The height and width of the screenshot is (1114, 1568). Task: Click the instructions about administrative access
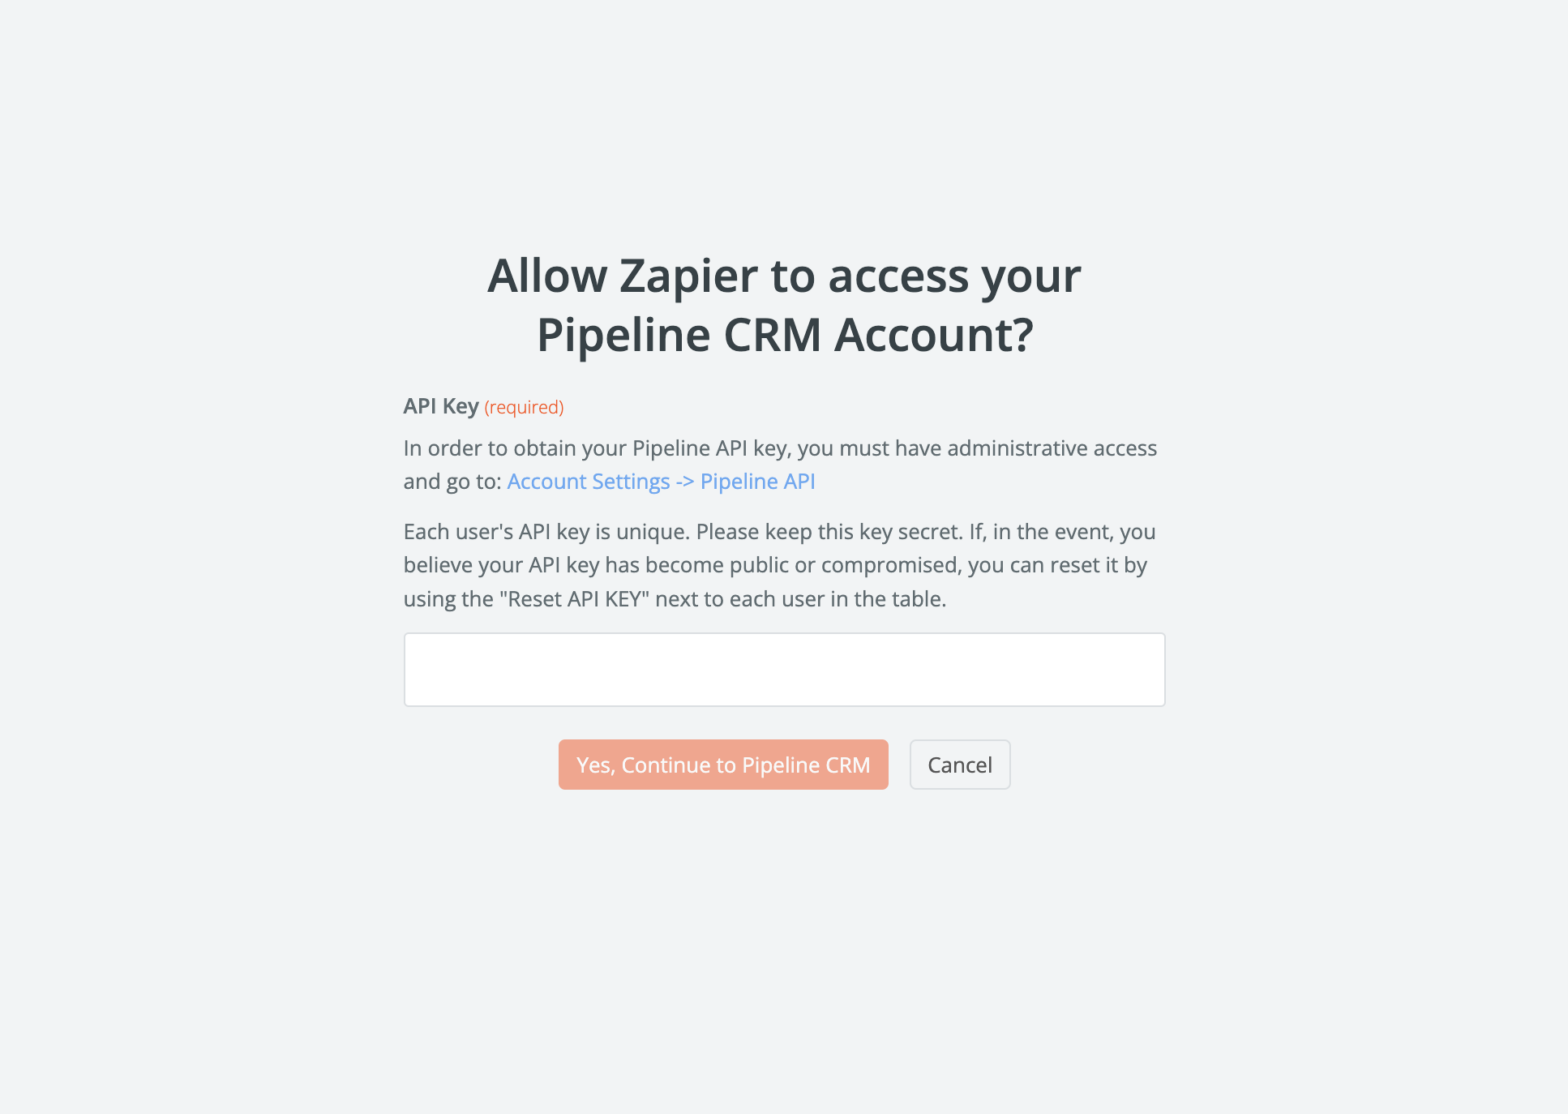pyautogui.click(x=778, y=448)
